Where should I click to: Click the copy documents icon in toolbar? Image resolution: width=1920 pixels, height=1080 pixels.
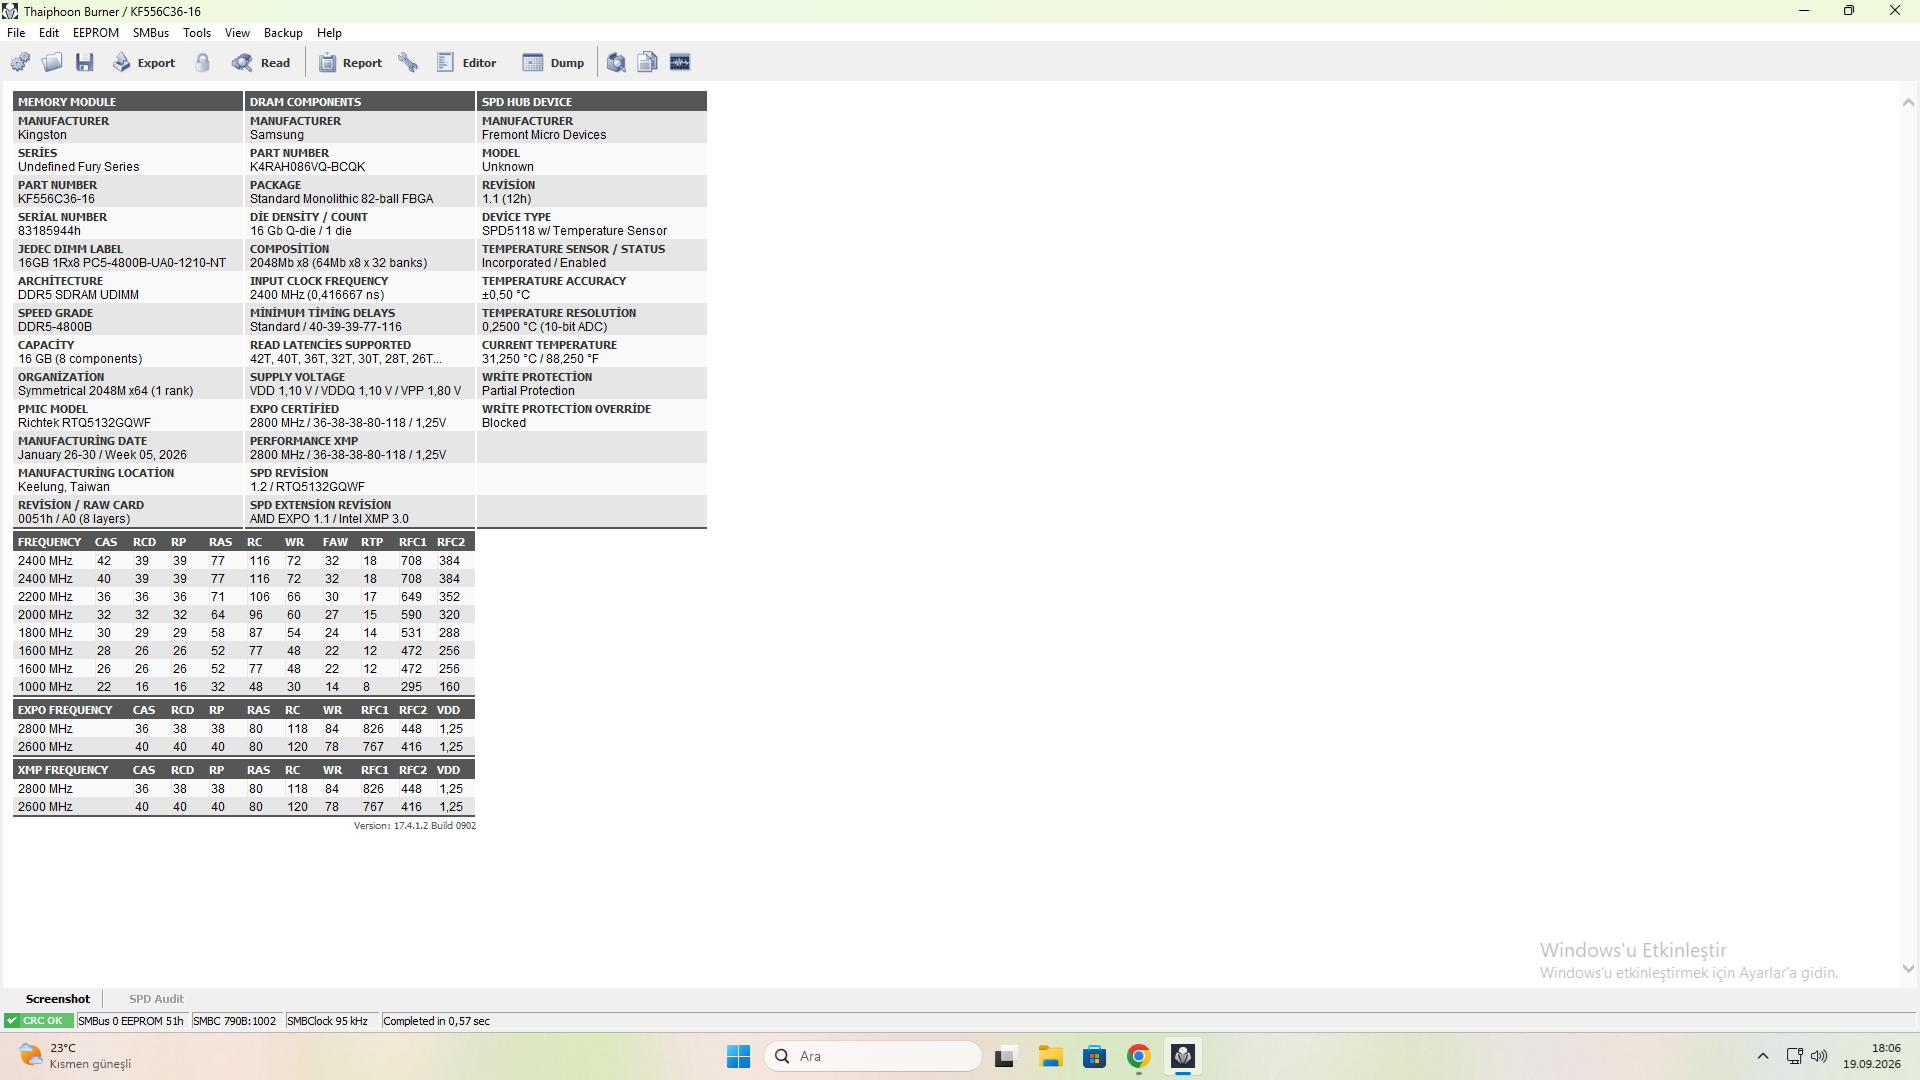pyautogui.click(x=648, y=62)
